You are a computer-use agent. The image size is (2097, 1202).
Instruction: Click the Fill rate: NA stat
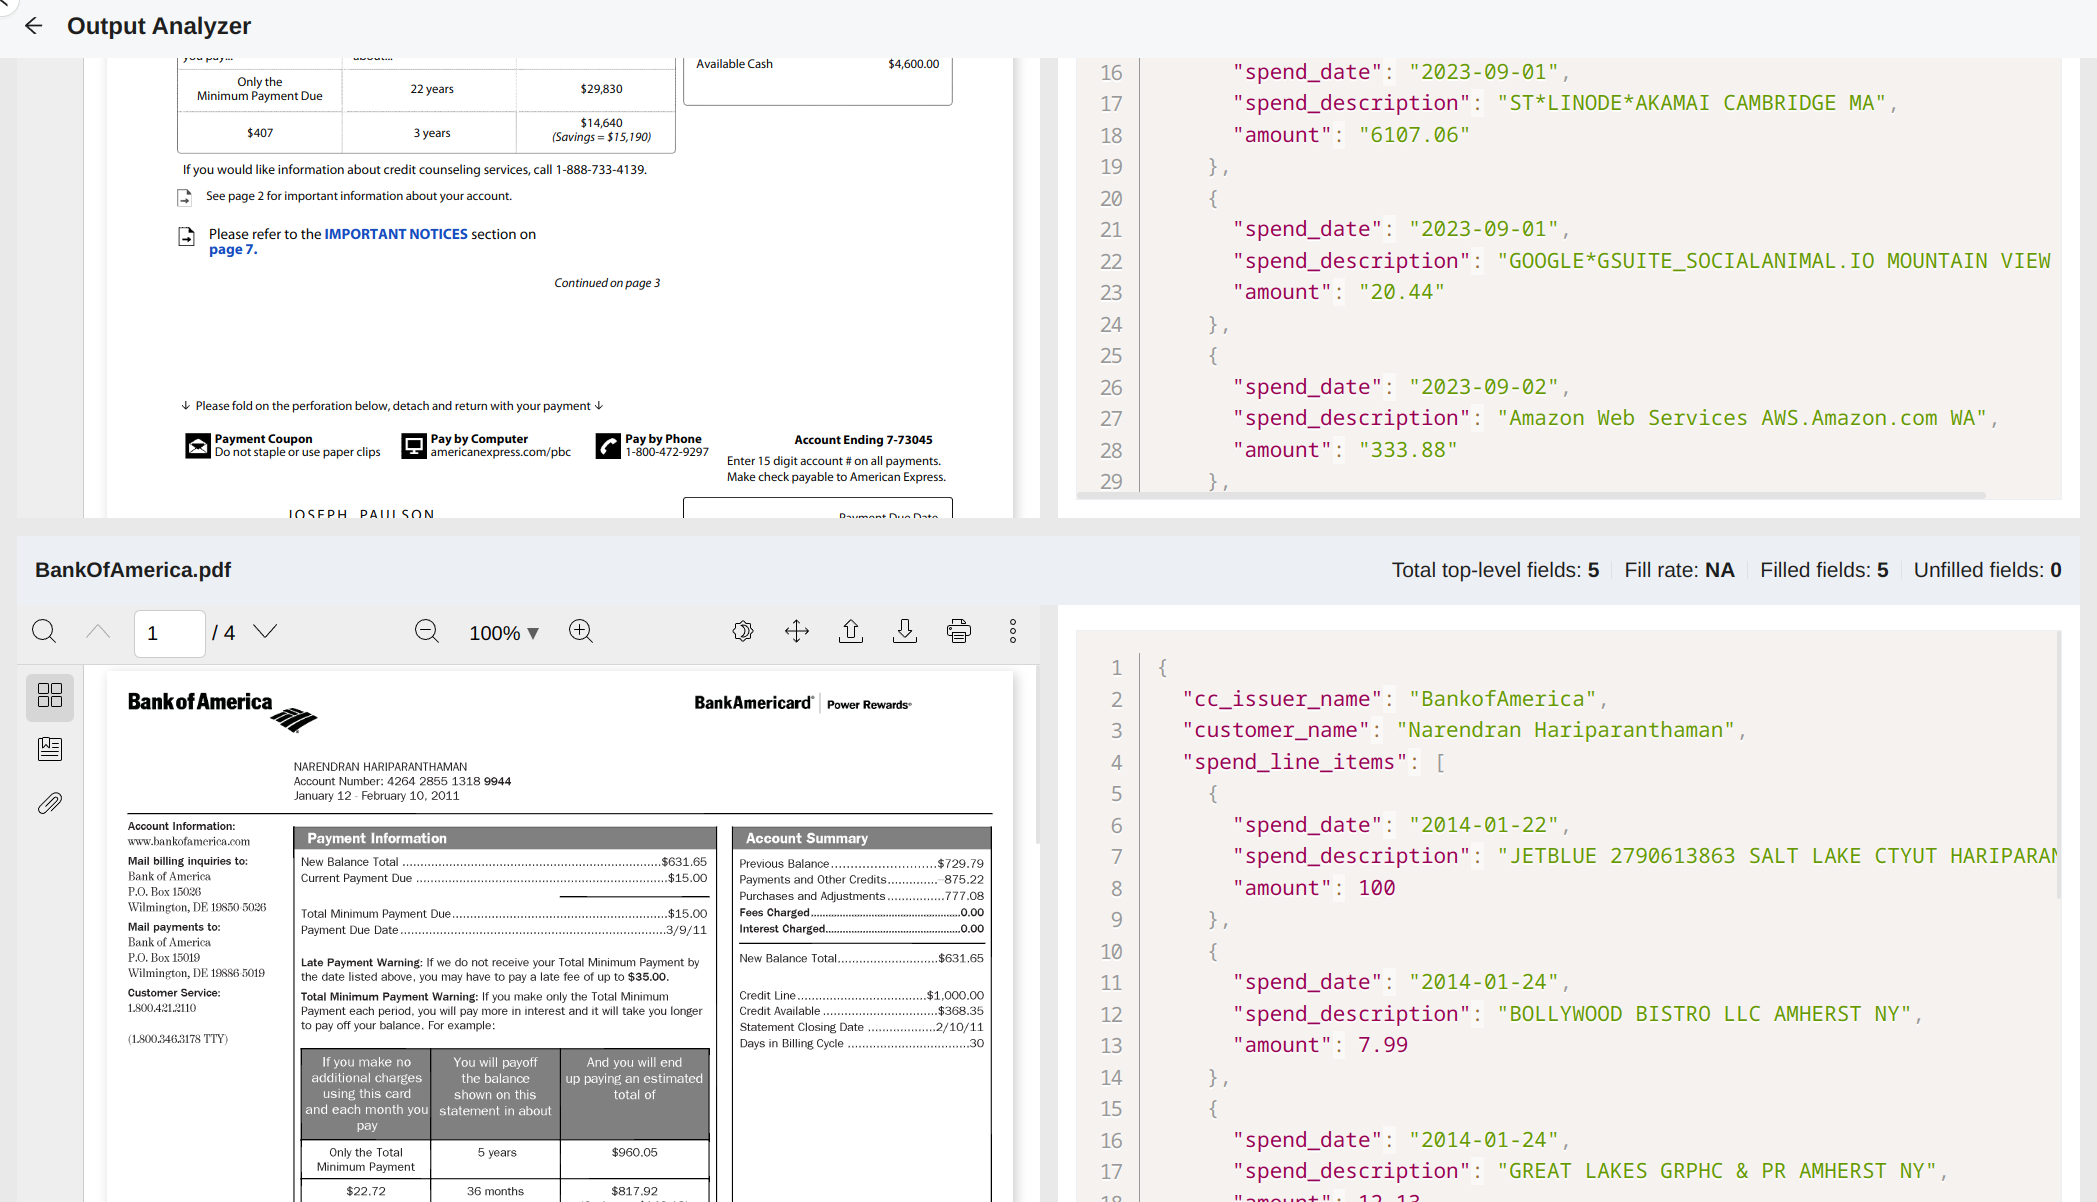(x=1679, y=570)
